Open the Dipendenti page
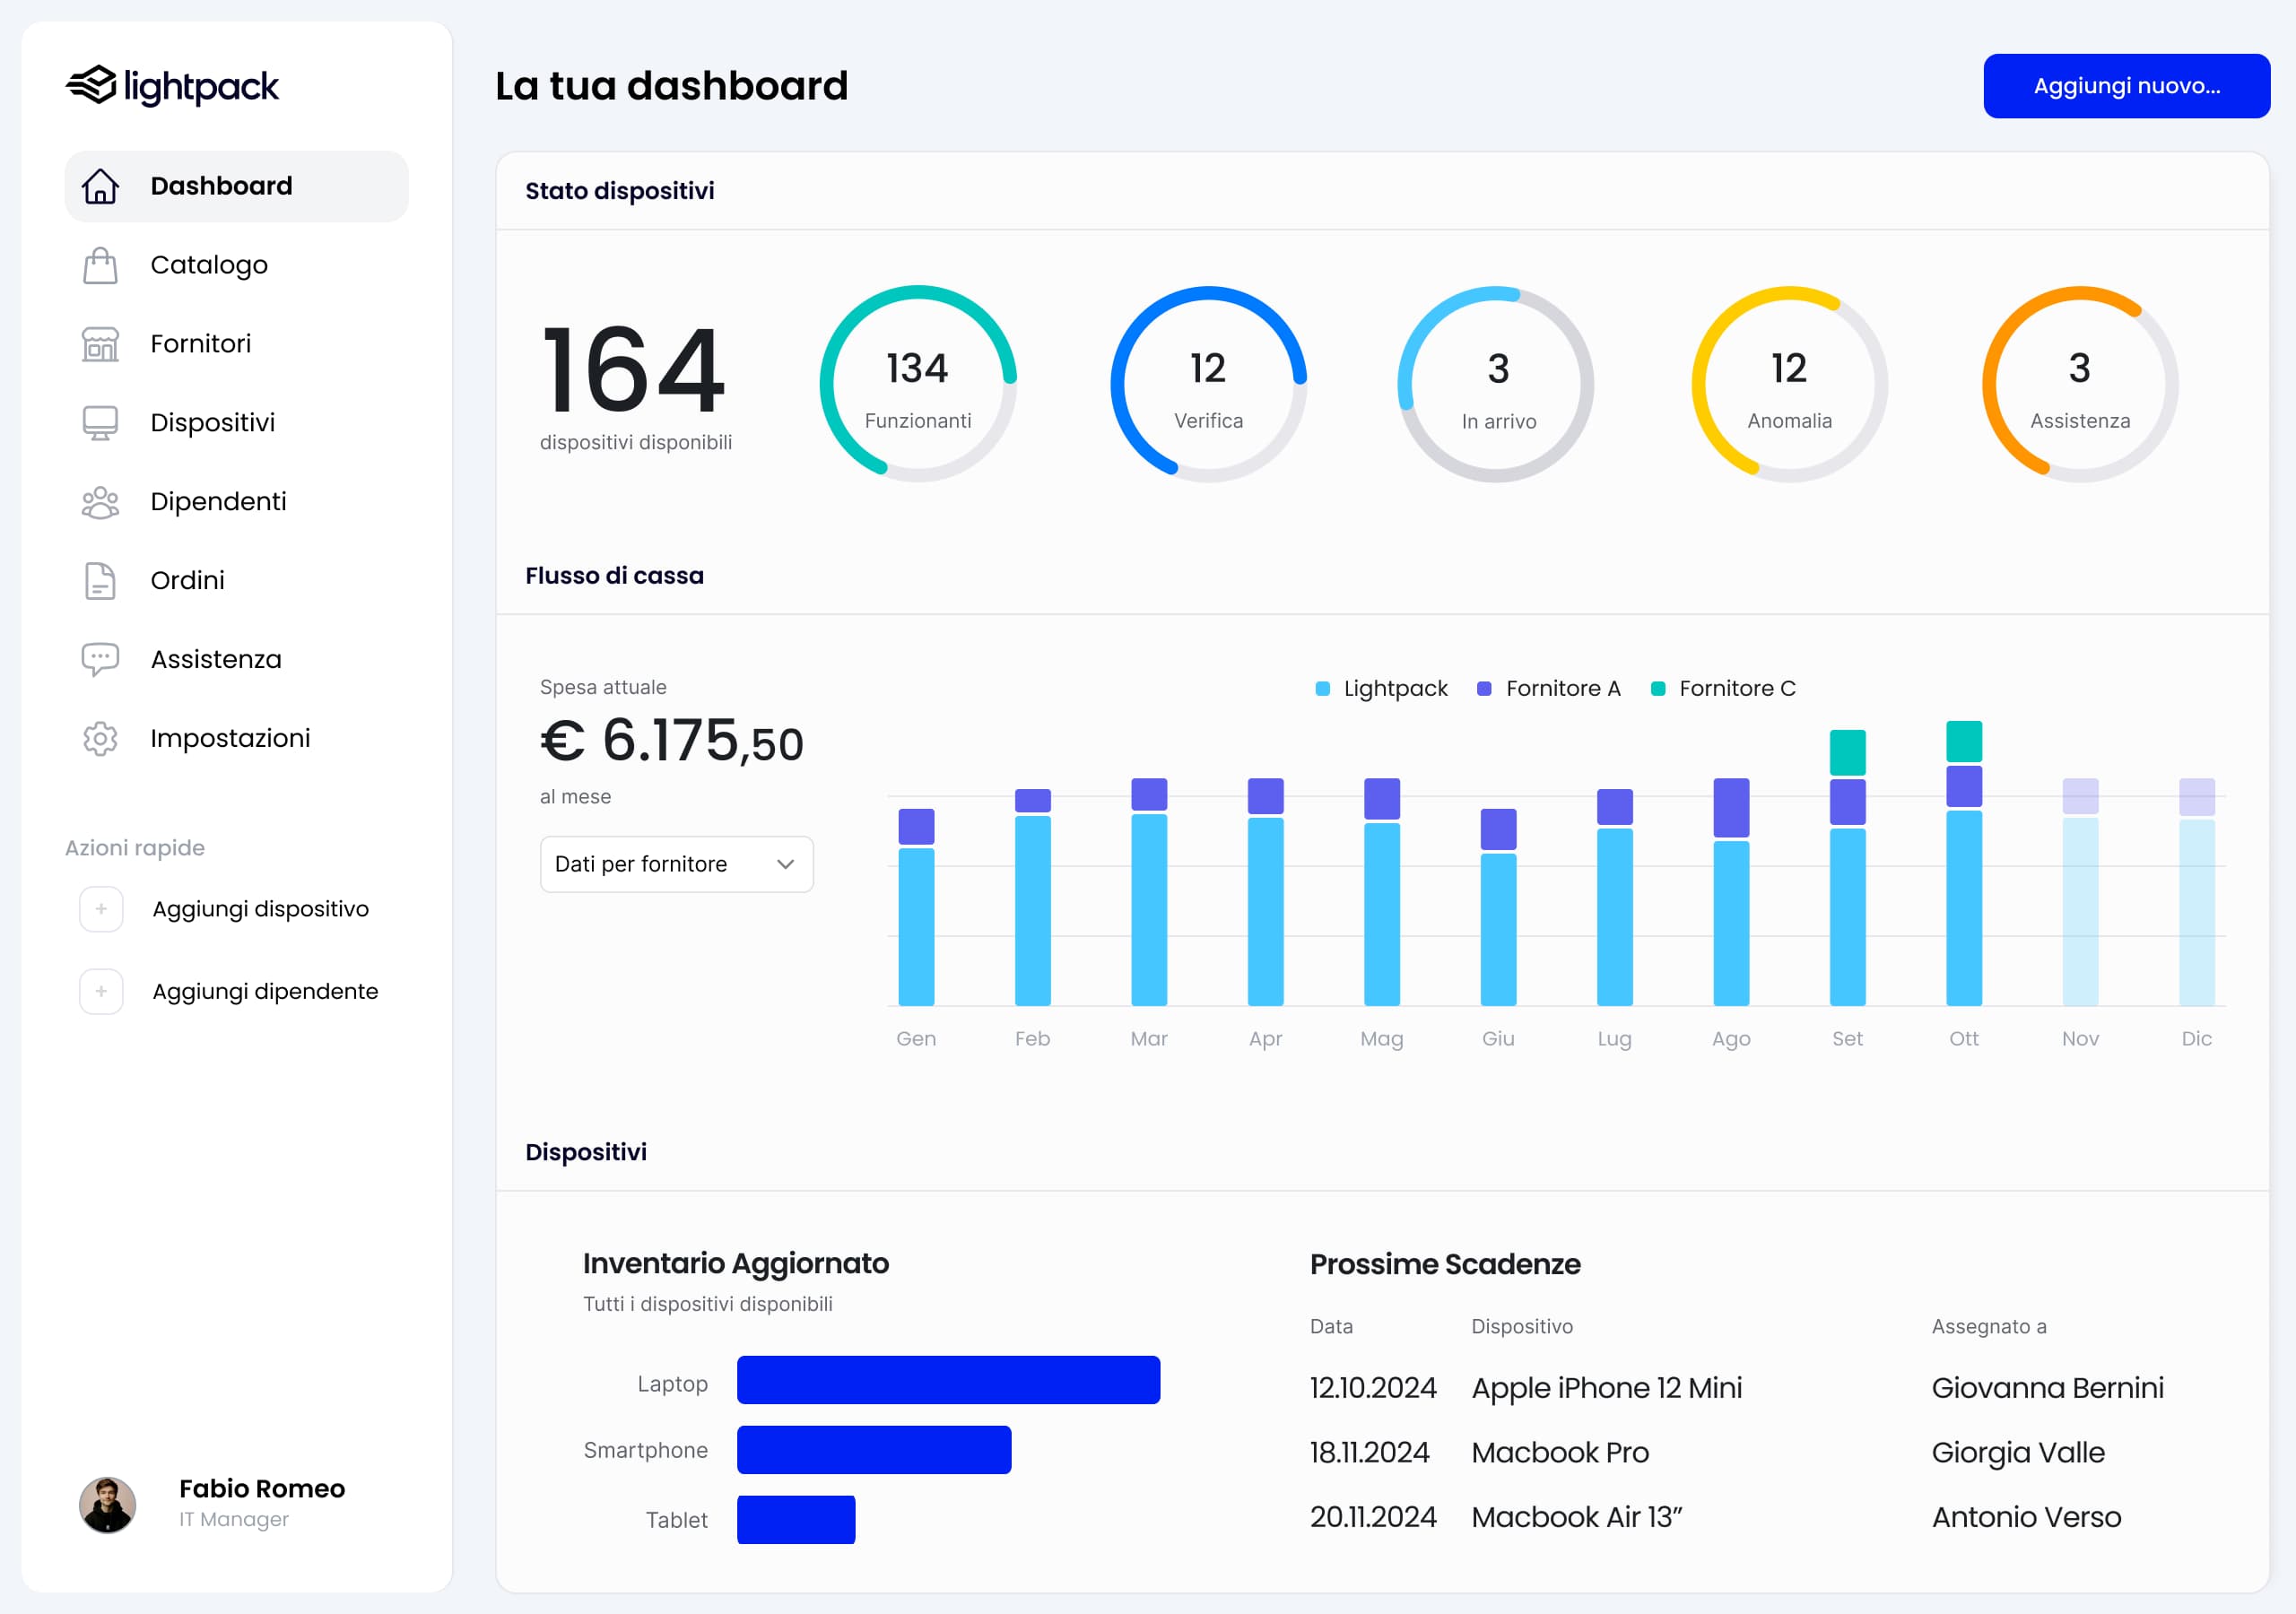The image size is (2296, 1614). [x=237, y=502]
